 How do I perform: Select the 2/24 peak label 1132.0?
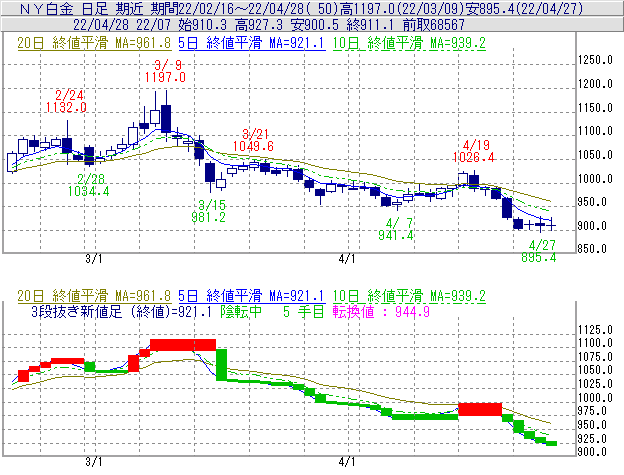[62, 107]
